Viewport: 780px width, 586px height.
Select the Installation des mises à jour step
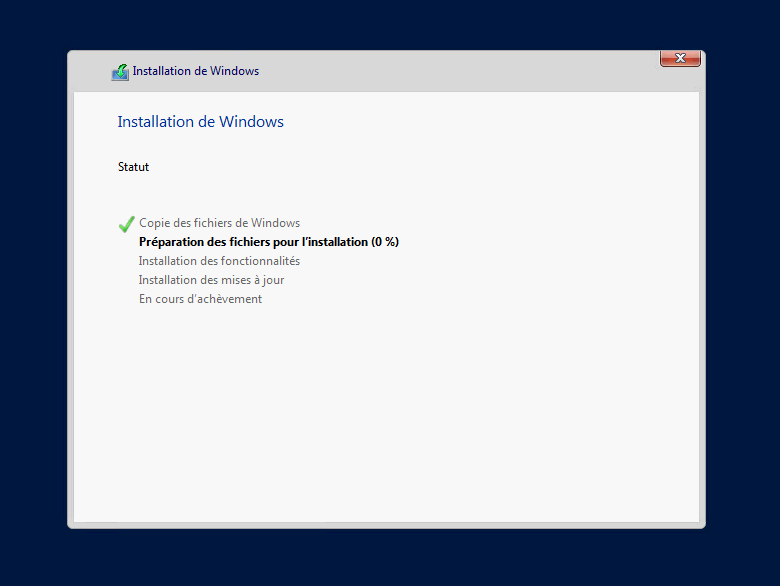click(x=211, y=280)
